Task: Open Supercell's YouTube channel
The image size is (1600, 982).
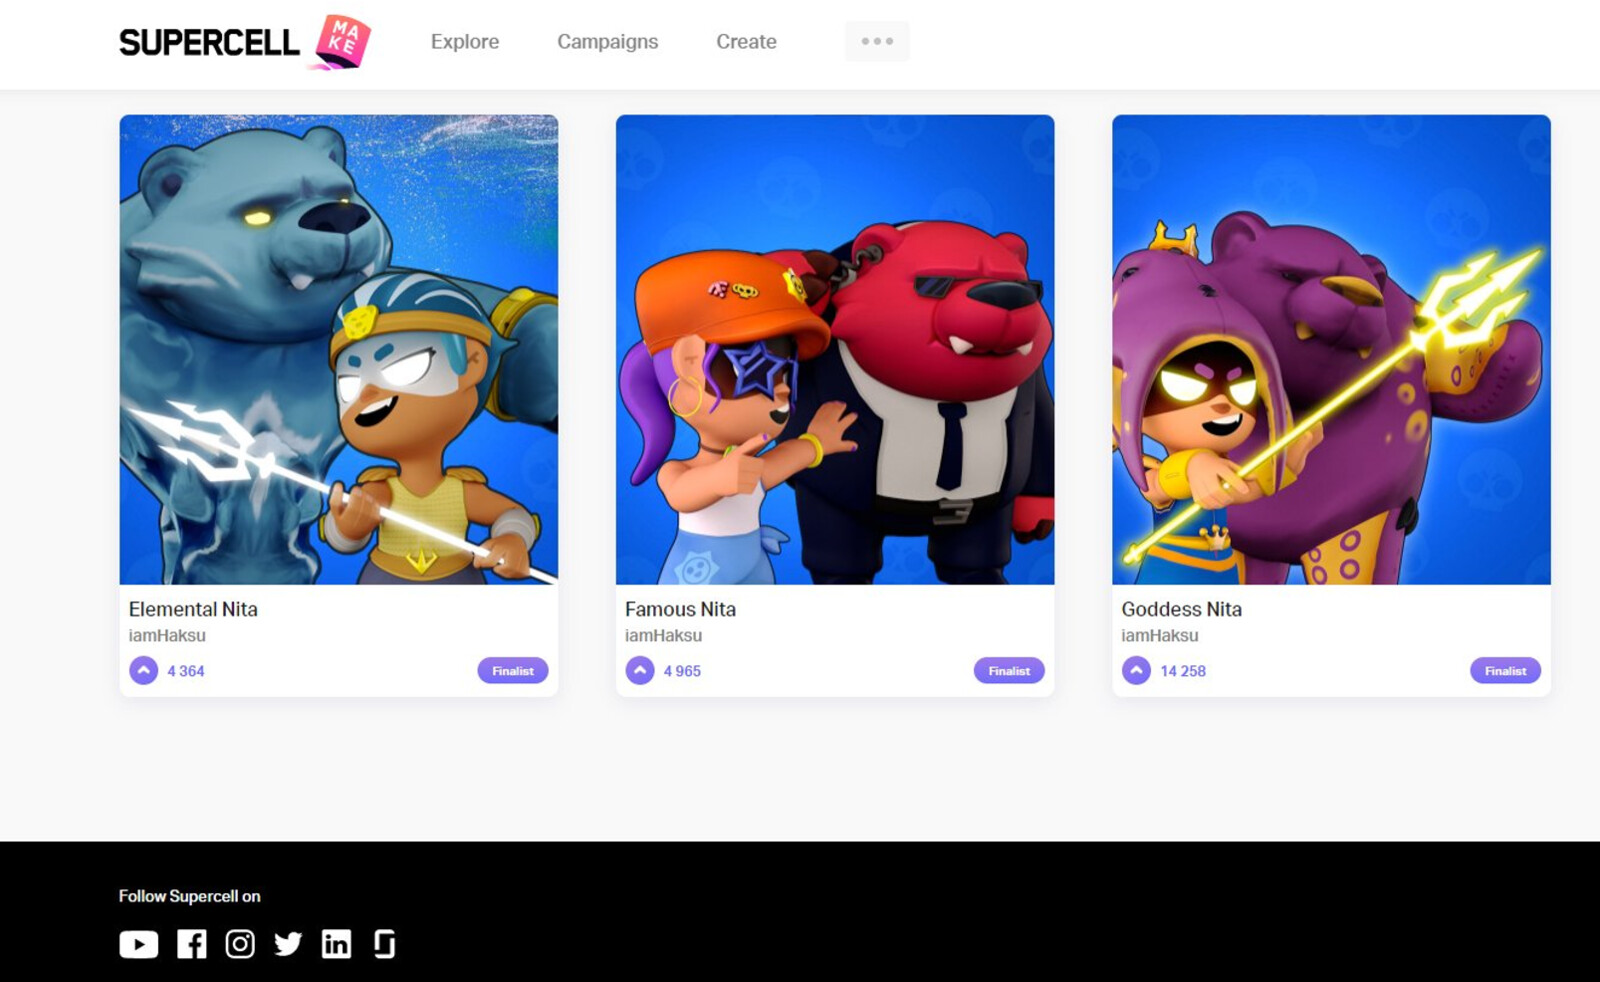Action: (x=138, y=943)
